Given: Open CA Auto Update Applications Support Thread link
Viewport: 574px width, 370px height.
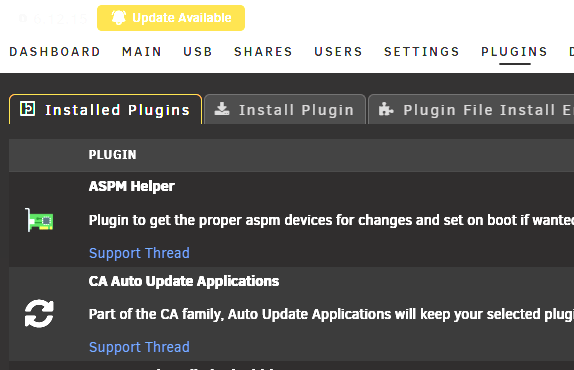Looking at the screenshot, I should (x=139, y=347).
